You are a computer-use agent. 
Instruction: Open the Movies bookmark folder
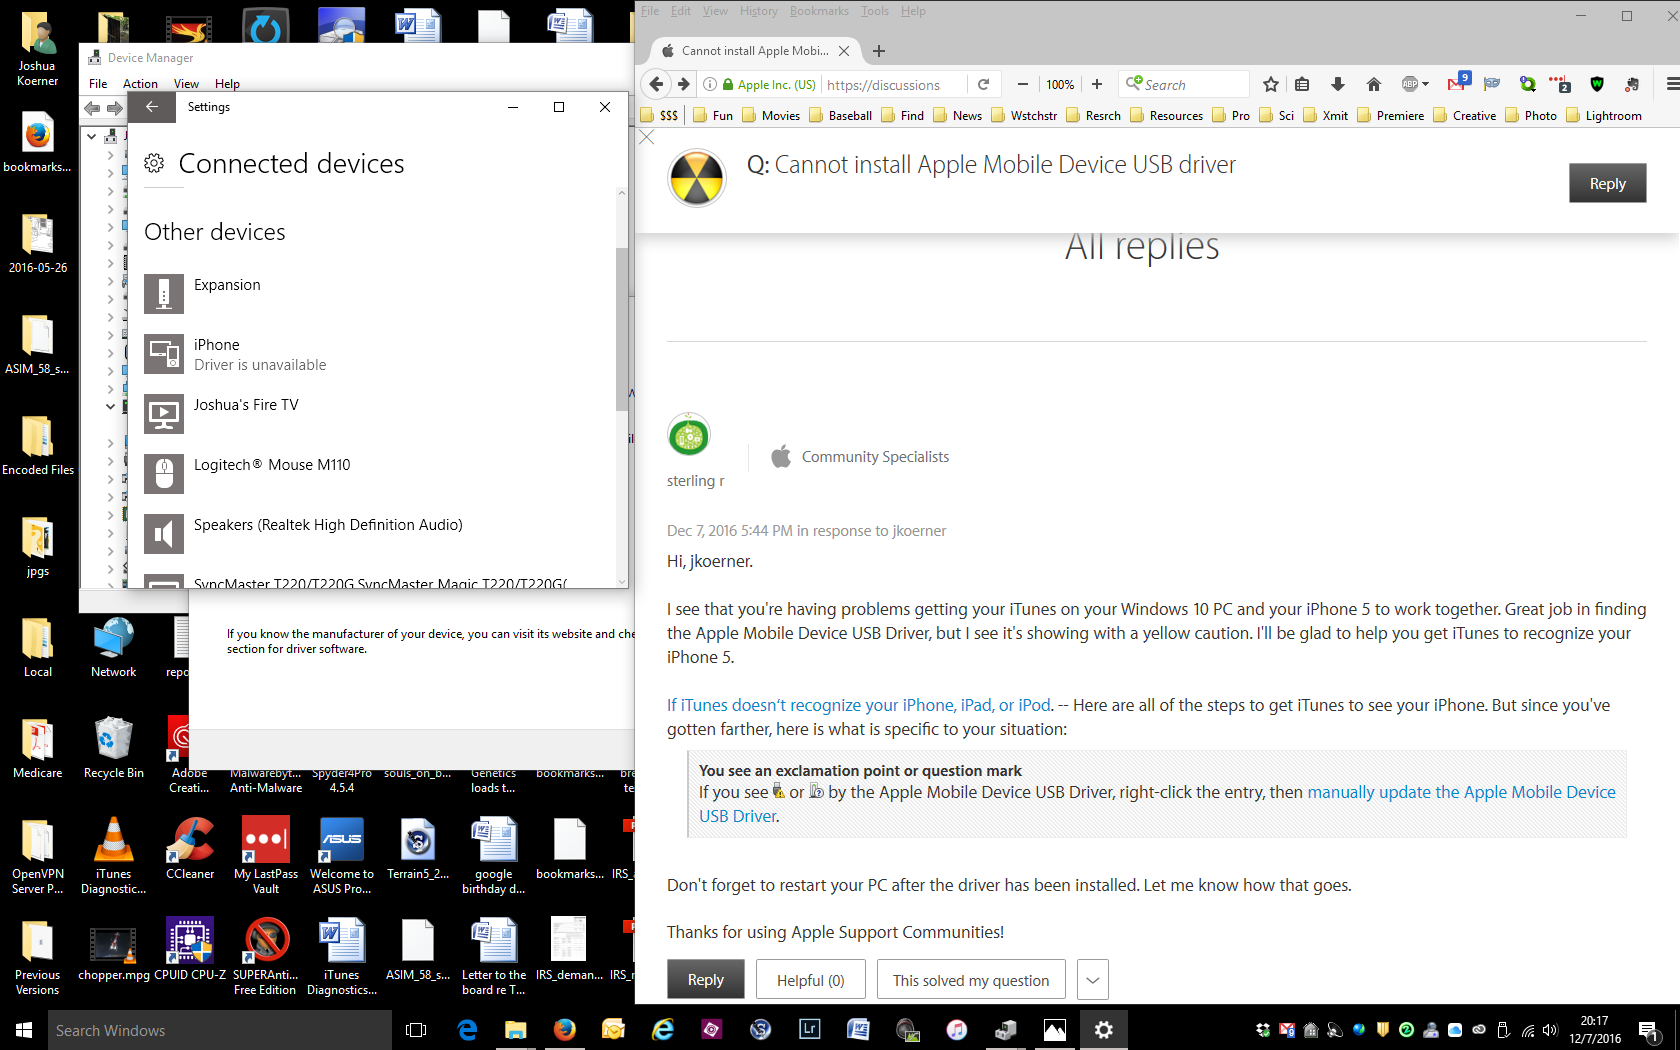click(770, 115)
